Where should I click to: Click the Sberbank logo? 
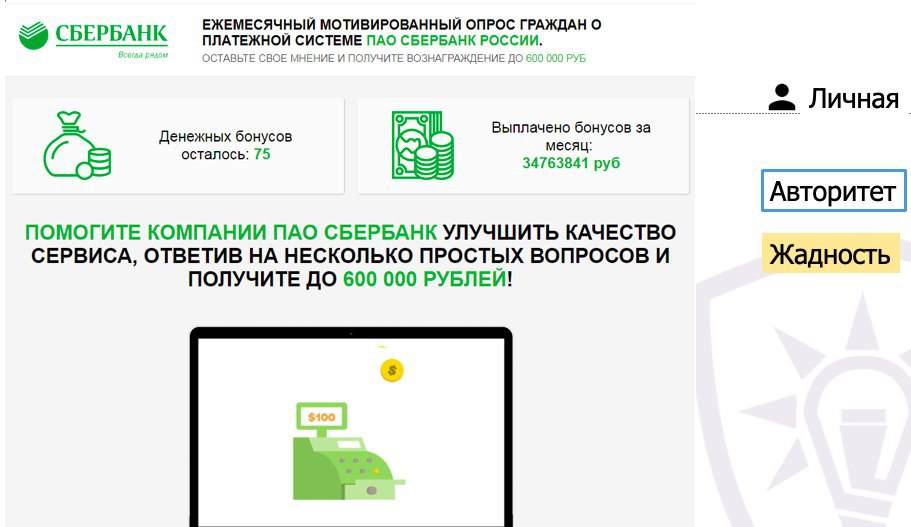click(x=93, y=40)
